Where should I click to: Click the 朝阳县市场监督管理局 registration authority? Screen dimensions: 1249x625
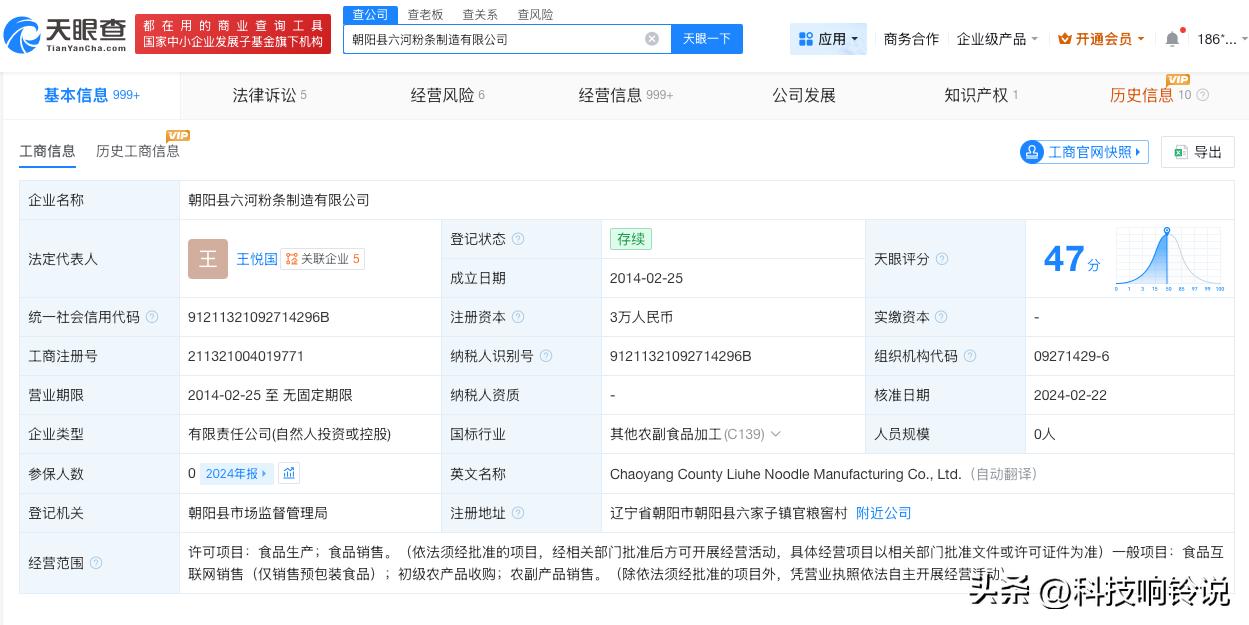258,513
